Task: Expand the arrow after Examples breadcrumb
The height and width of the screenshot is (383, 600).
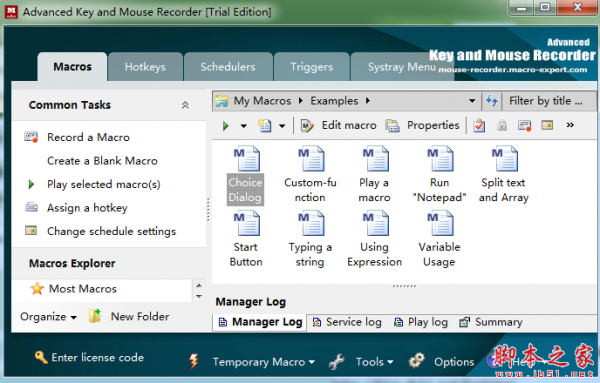Action: pos(368,101)
